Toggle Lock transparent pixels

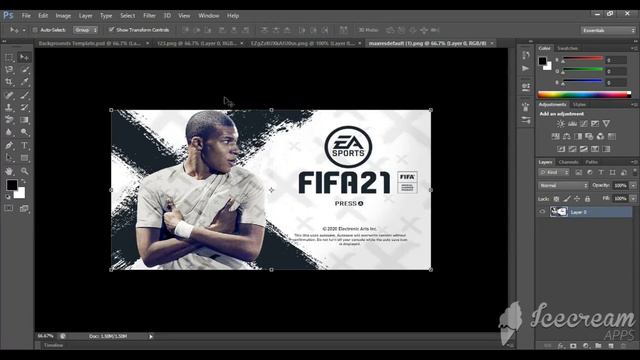click(x=556, y=199)
